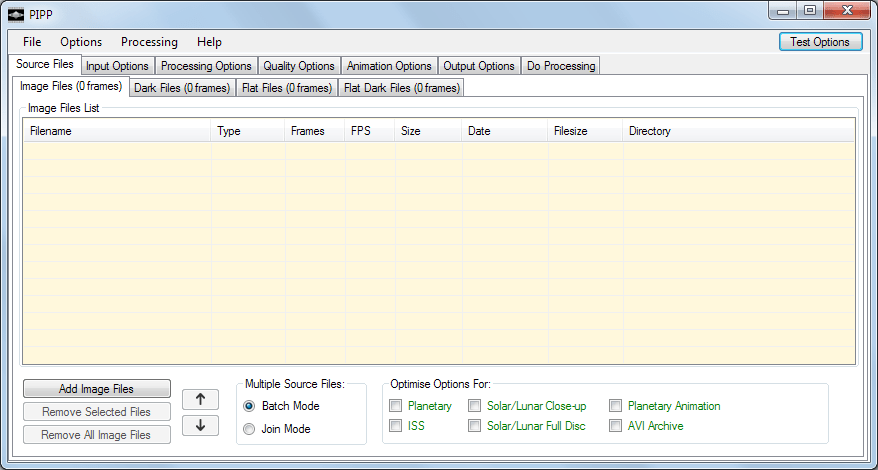Select the Flat Dark Files (0 frames) sub-tab
878x470 pixels.
coord(401,88)
